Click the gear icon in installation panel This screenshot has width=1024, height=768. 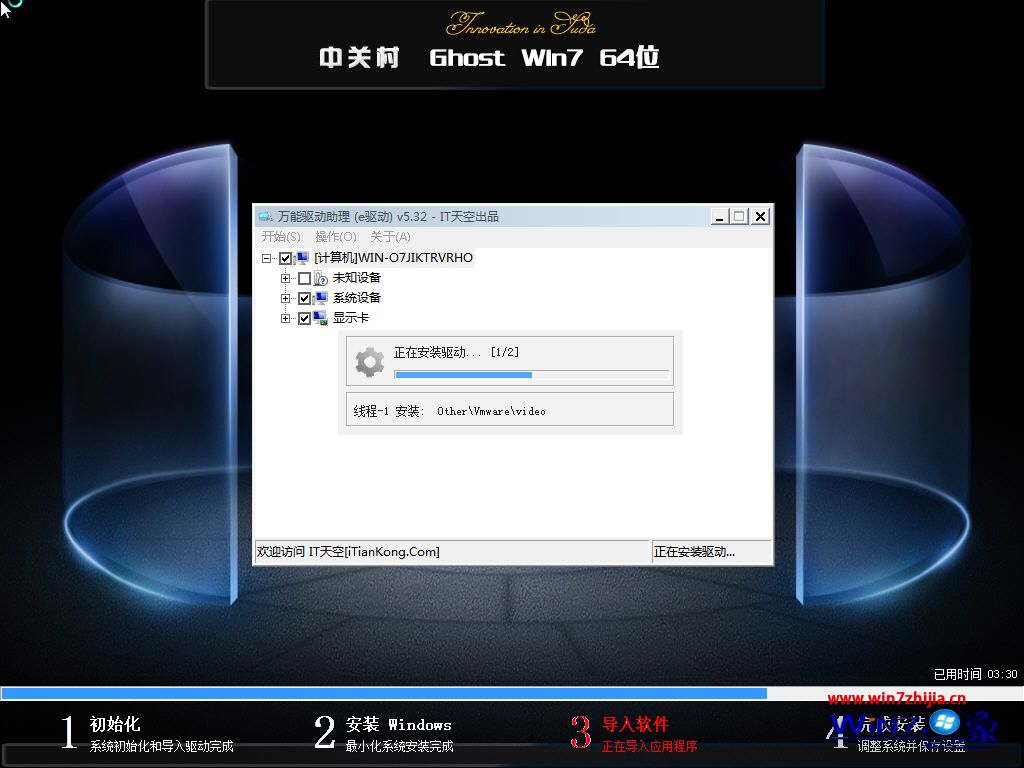(x=368, y=360)
